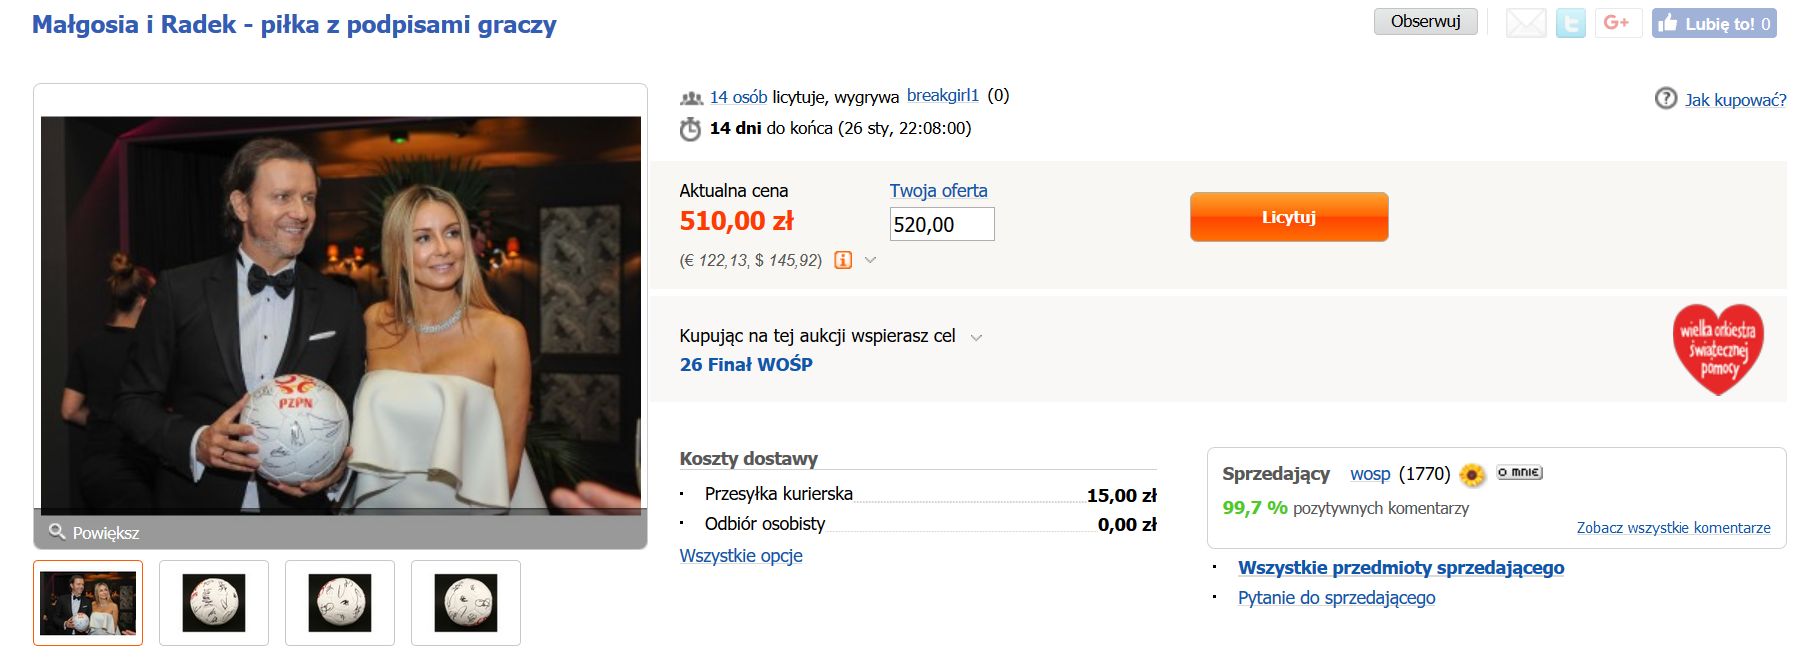The height and width of the screenshot is (663, 1818).
Task: Open the "14 osób" bidders link
Action: tap(738, 97)
